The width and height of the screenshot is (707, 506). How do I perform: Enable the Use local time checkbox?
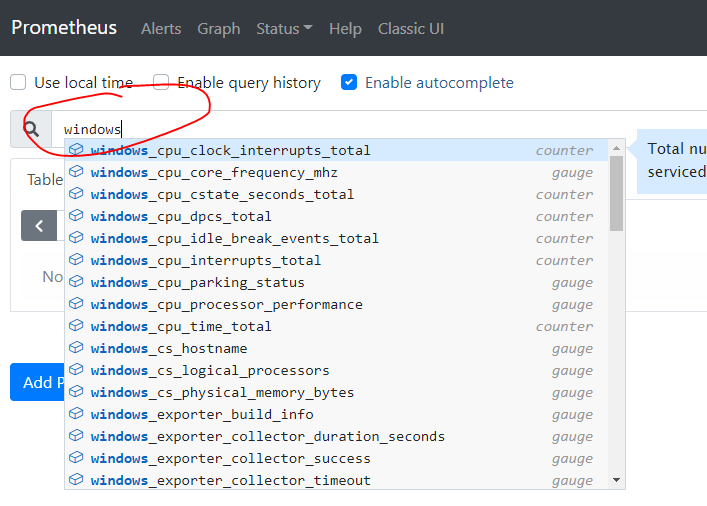coord(18,82)
